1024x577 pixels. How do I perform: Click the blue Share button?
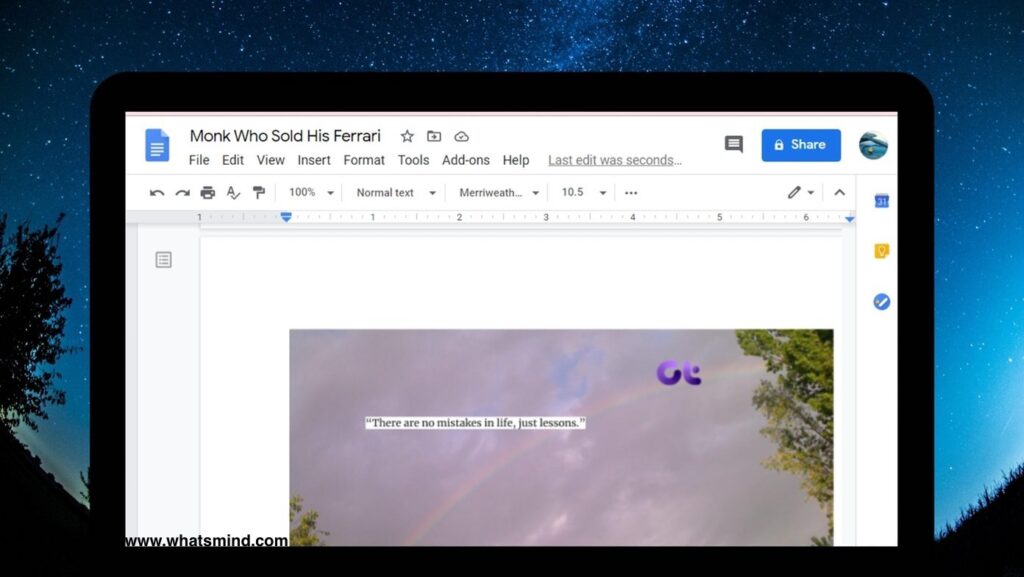(801, 145)
